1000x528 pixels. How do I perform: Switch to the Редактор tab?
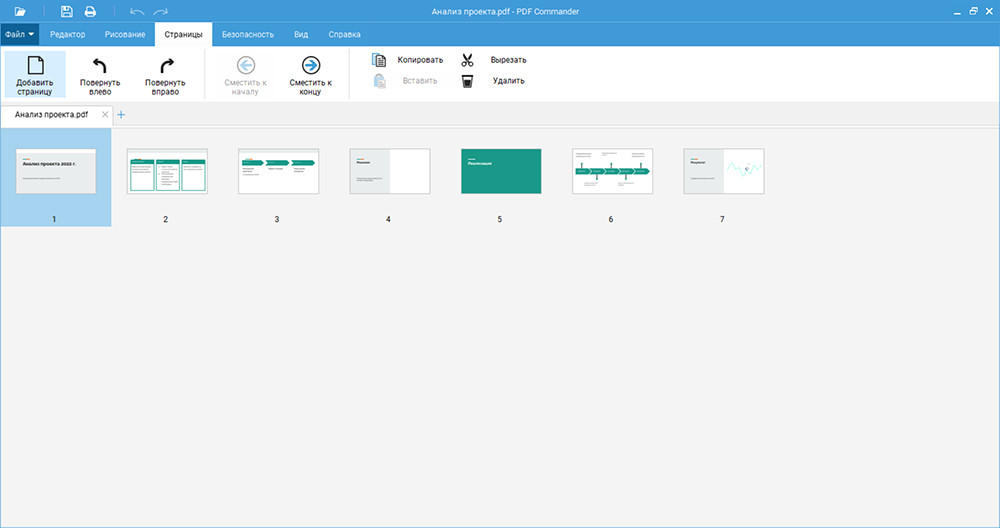pyautogui.click(x=68, y=34)
